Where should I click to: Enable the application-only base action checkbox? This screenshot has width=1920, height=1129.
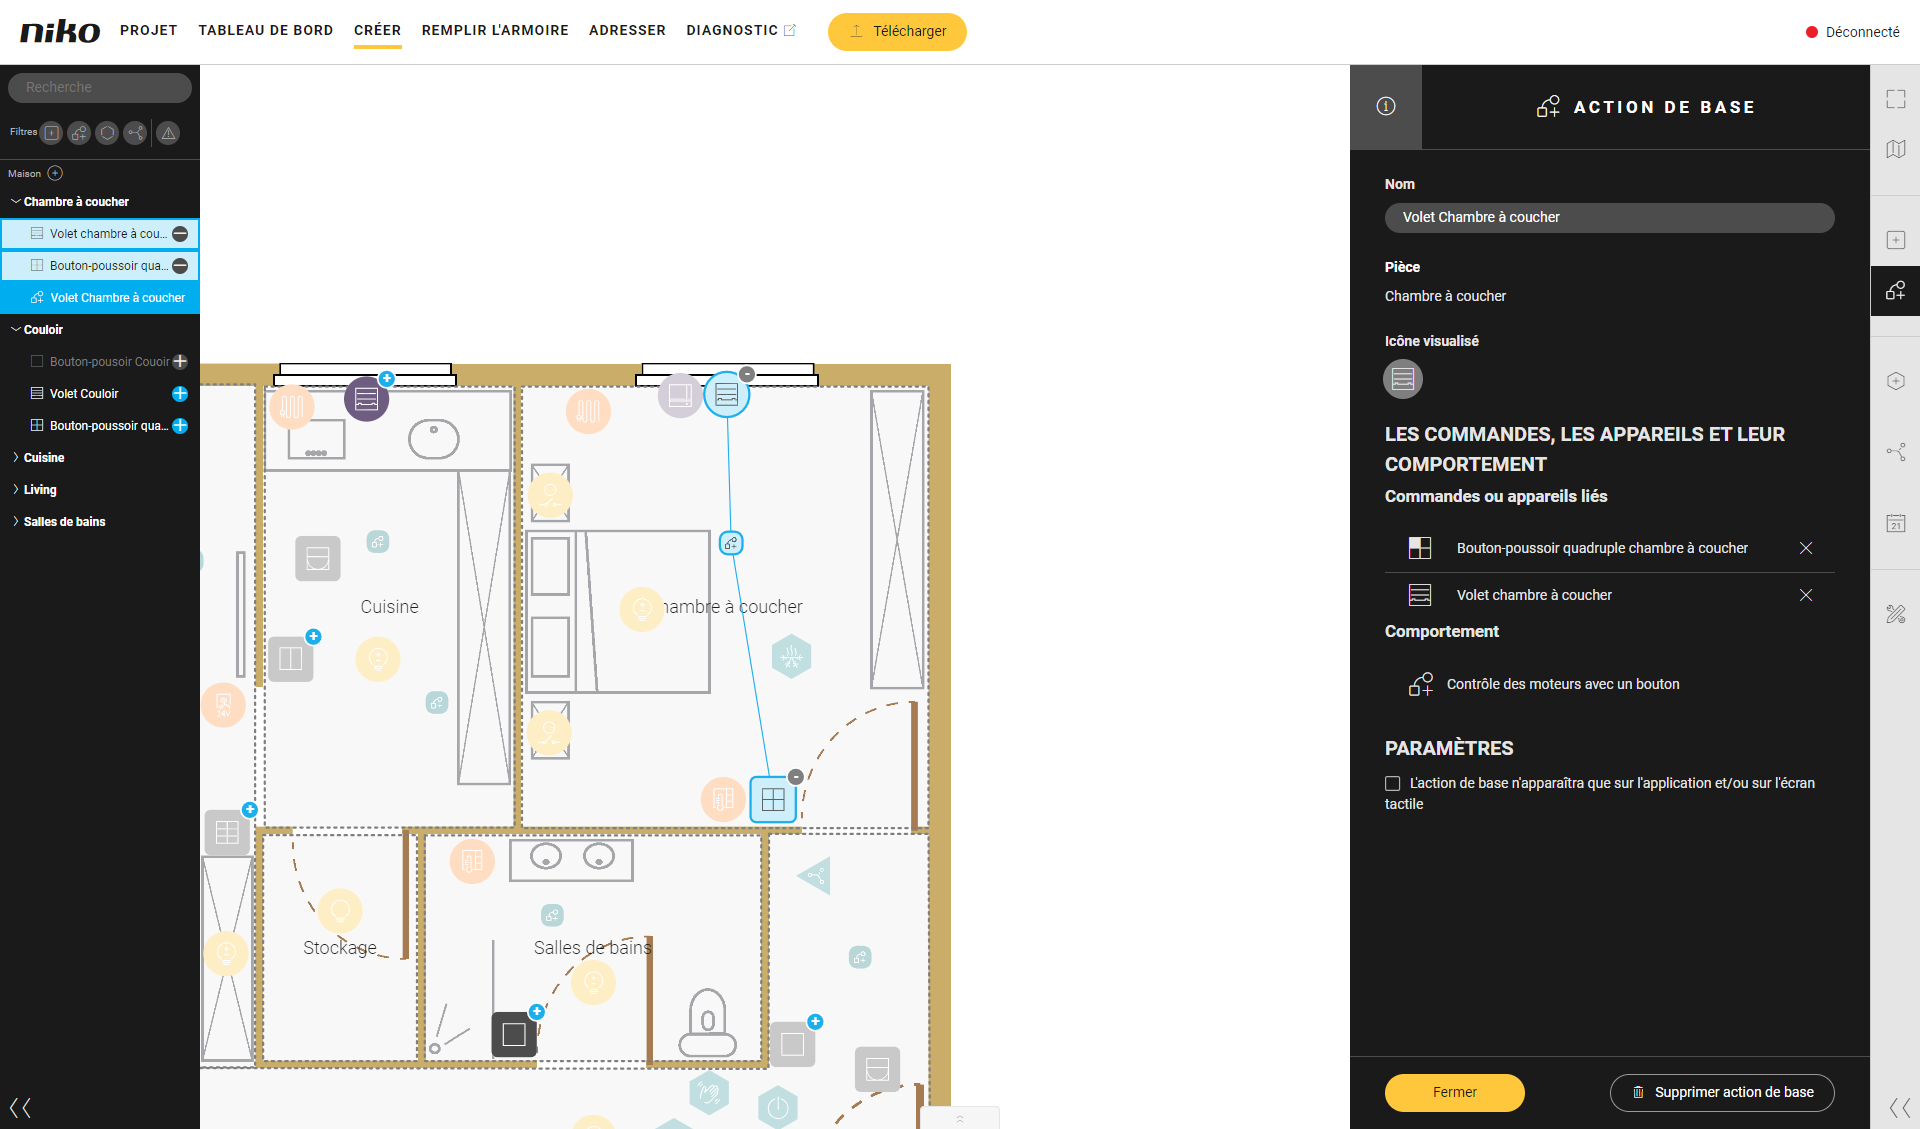point(1392,783)
